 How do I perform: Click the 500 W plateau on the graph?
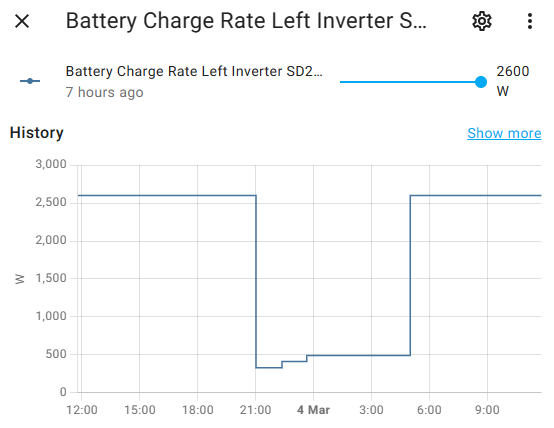pyautogui.click(x=358, y=355)
